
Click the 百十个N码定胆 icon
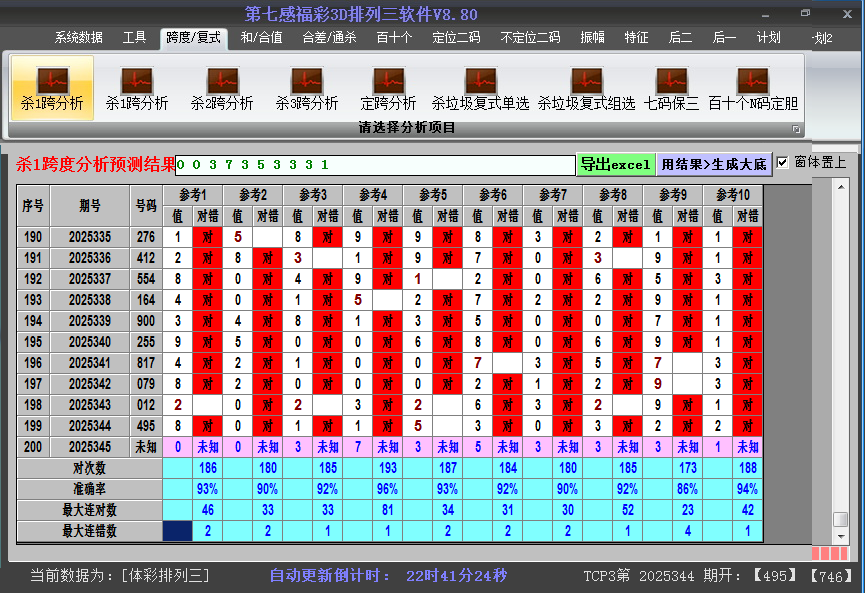[x=752, y=88]
